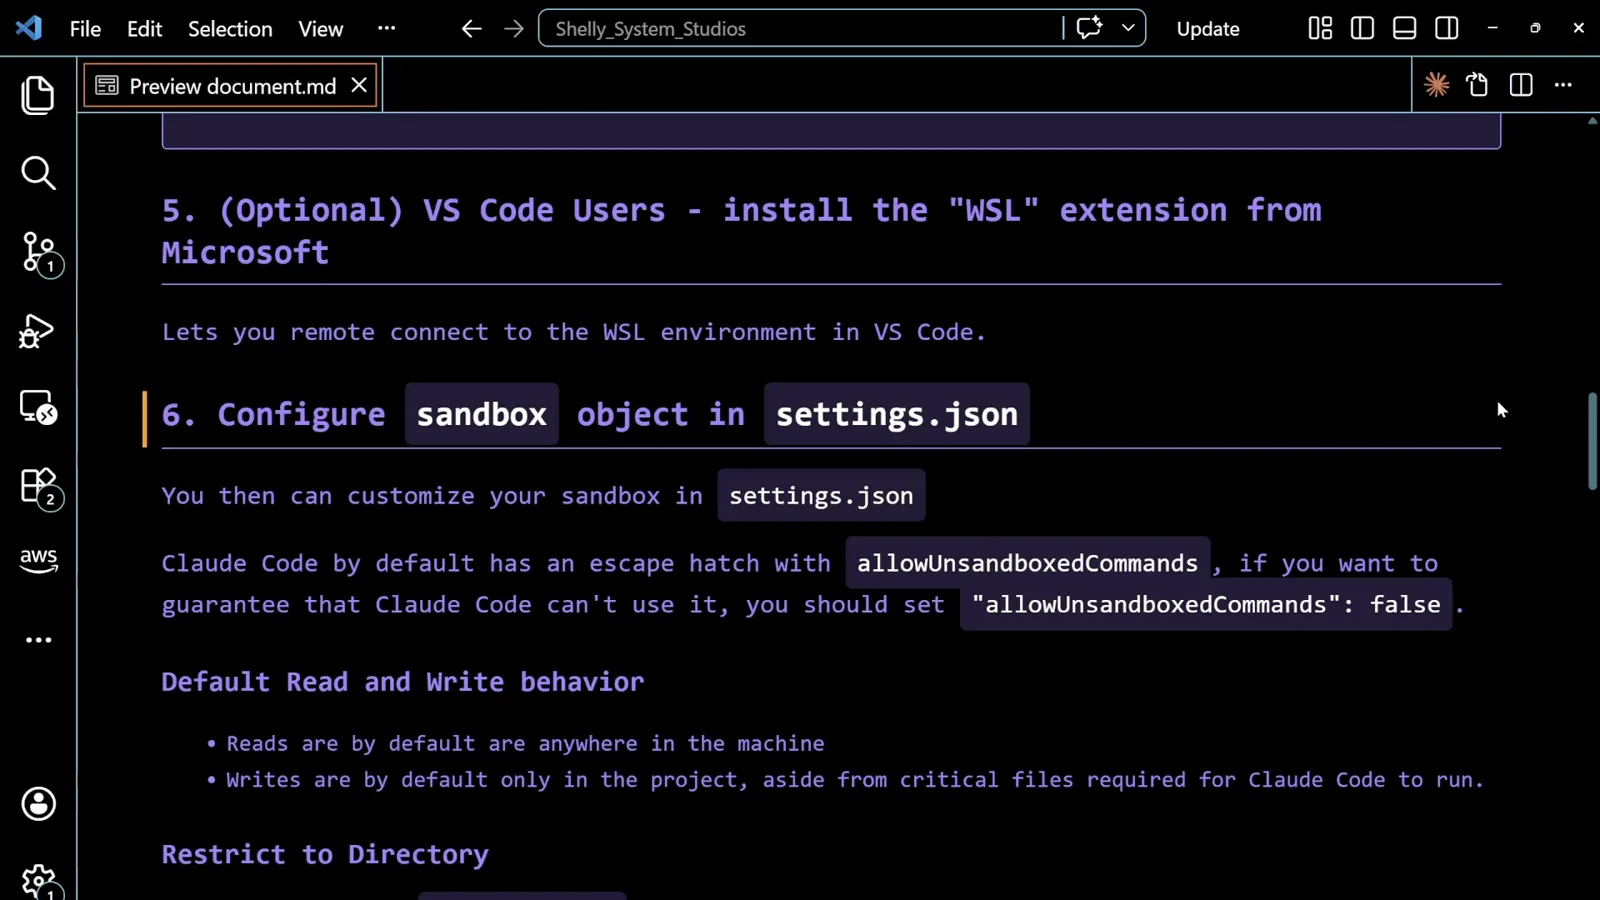Open the File menu

tap(85, 29)
